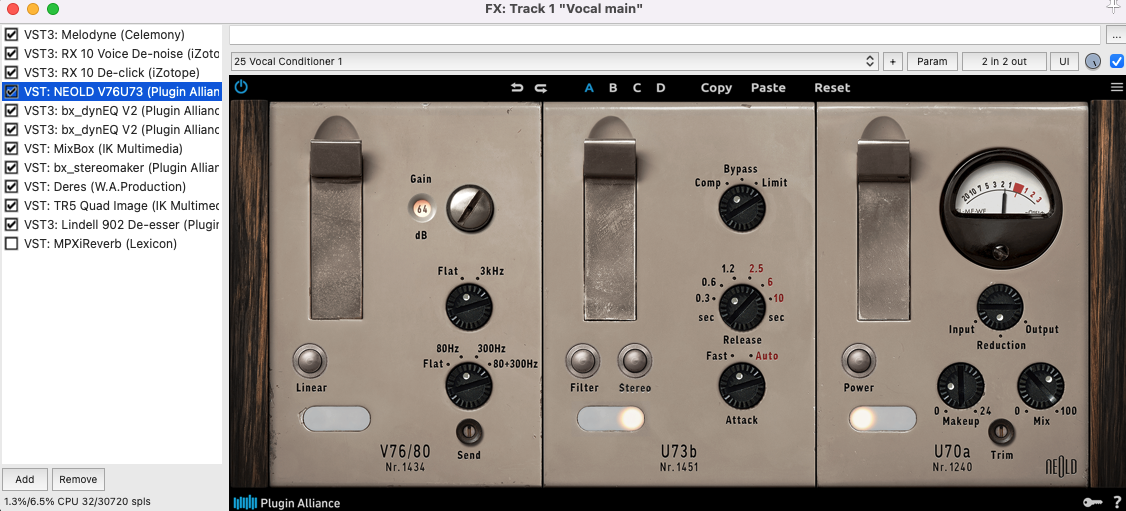This screenshot has width=1126, height=511.
Task: Toggle the plugin bypass checkbox top right
Action: [1116, 61]
